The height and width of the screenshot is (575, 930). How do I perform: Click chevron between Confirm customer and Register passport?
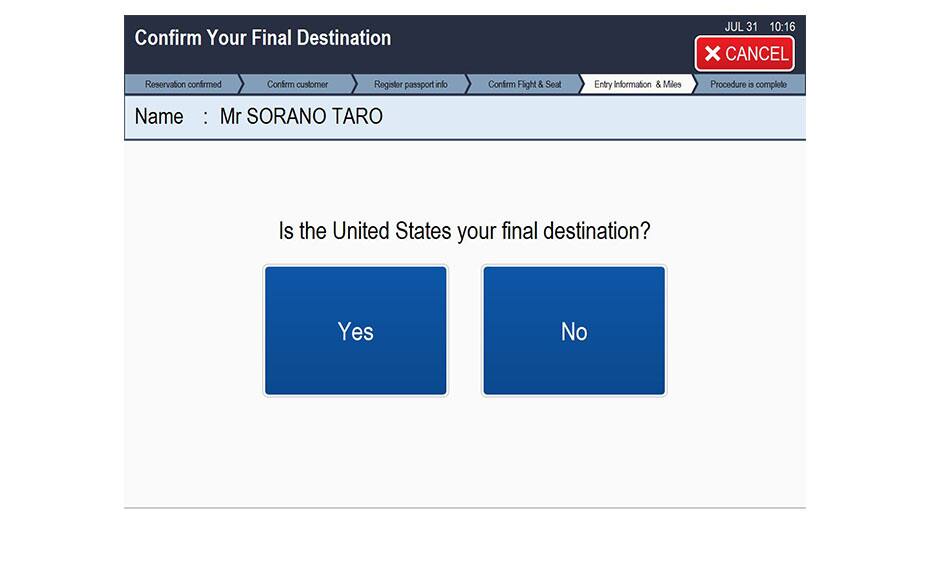click(353, 85)
